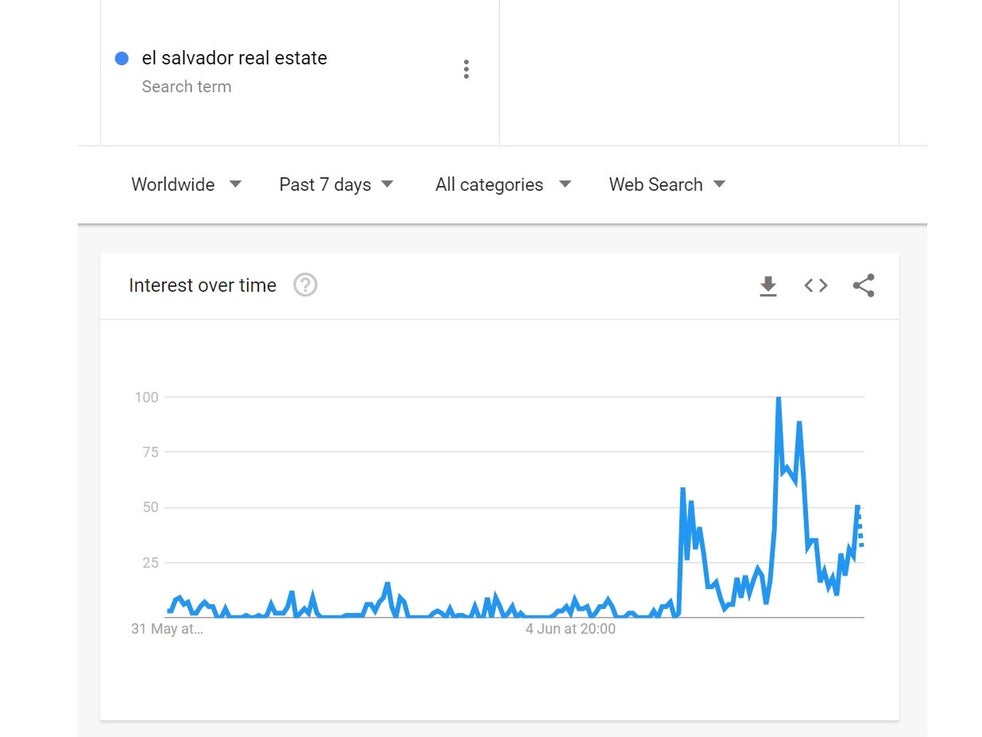Edit the "el salvador real estate" search term
982x737 pixels.
click(x=234, y=58)
